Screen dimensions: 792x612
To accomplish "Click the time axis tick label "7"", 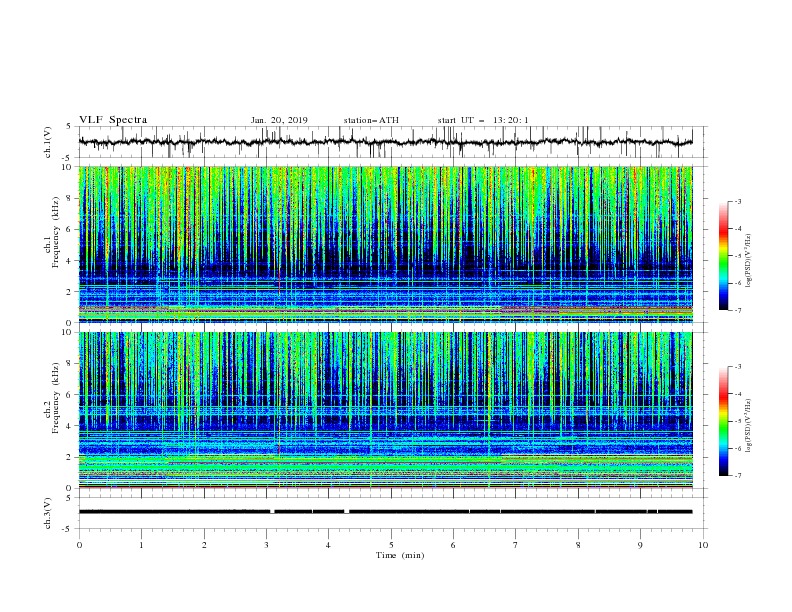I will (516, 545).
